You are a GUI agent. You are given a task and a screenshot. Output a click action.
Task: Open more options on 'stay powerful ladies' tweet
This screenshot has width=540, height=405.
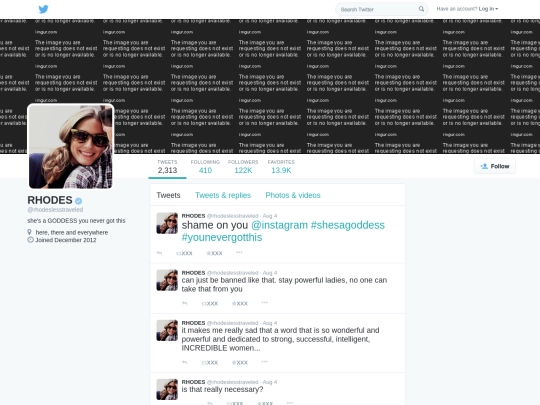[x=264, y=303]
